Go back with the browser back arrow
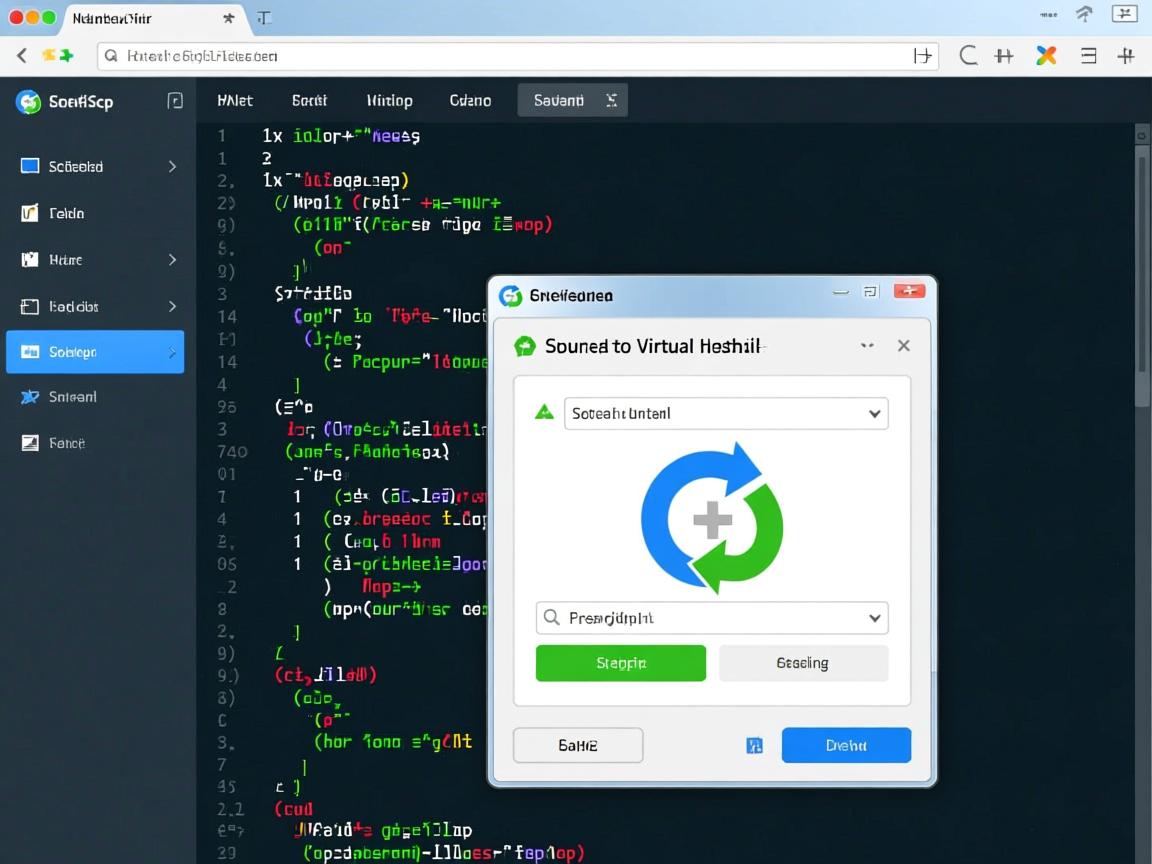The image size is (1152, 864). click(x=21, y=56)
